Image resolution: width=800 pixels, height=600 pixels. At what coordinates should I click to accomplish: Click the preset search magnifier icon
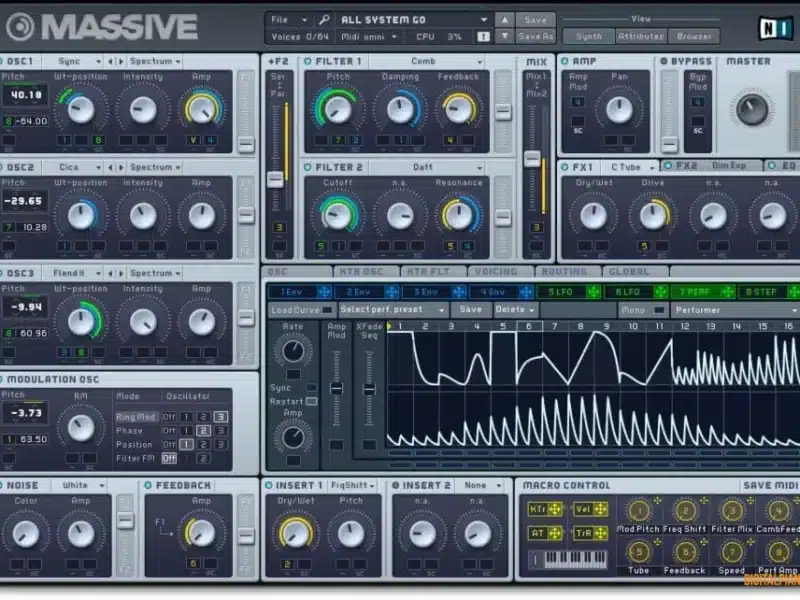(324, 20)
